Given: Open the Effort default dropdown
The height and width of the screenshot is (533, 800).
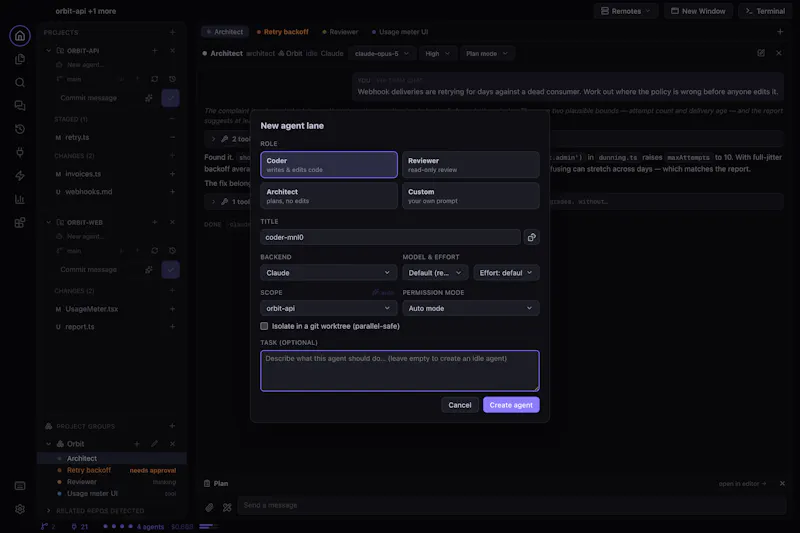Looking at the screenshot, I should click(506, 273).
